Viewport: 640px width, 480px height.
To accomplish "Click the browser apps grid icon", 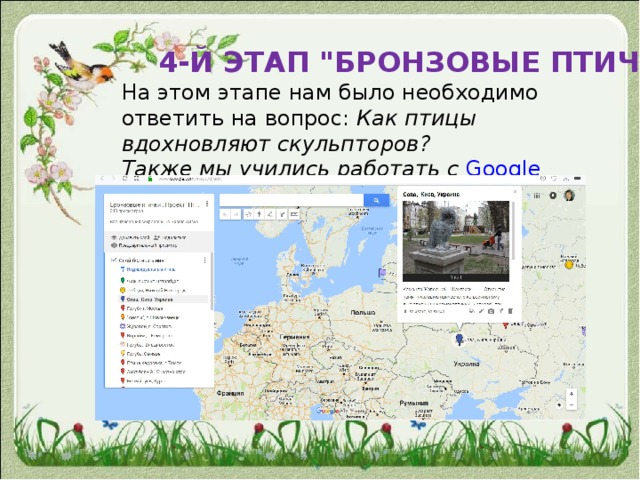I will [137, 179].
